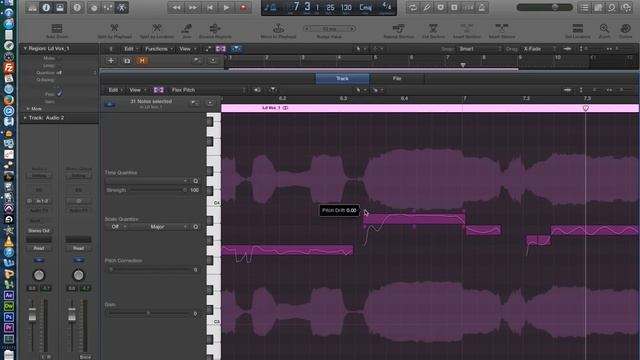Click Auto Zoom toolbar icon

click(x=57, y=28)
